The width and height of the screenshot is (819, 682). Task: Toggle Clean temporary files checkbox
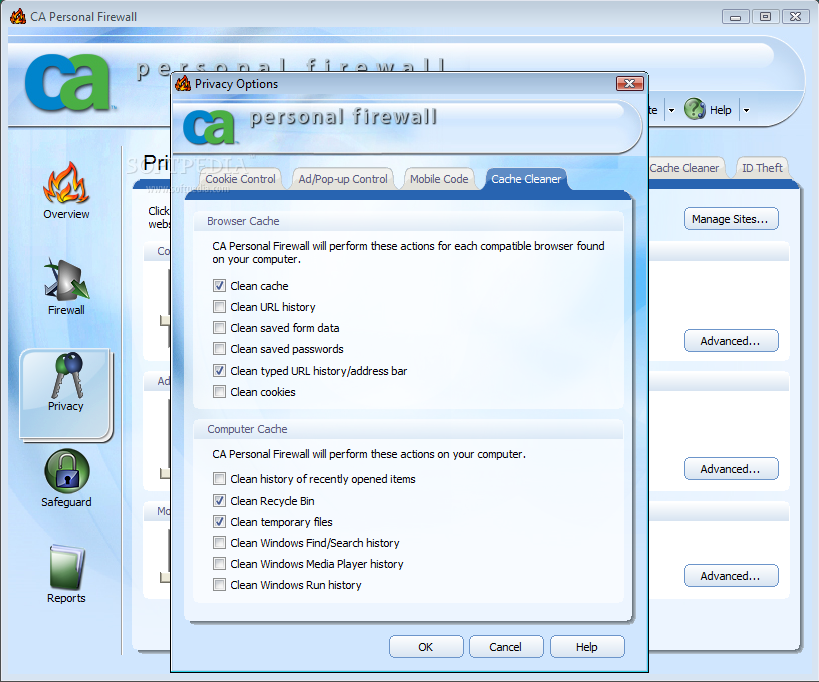(x=219, y=522)
